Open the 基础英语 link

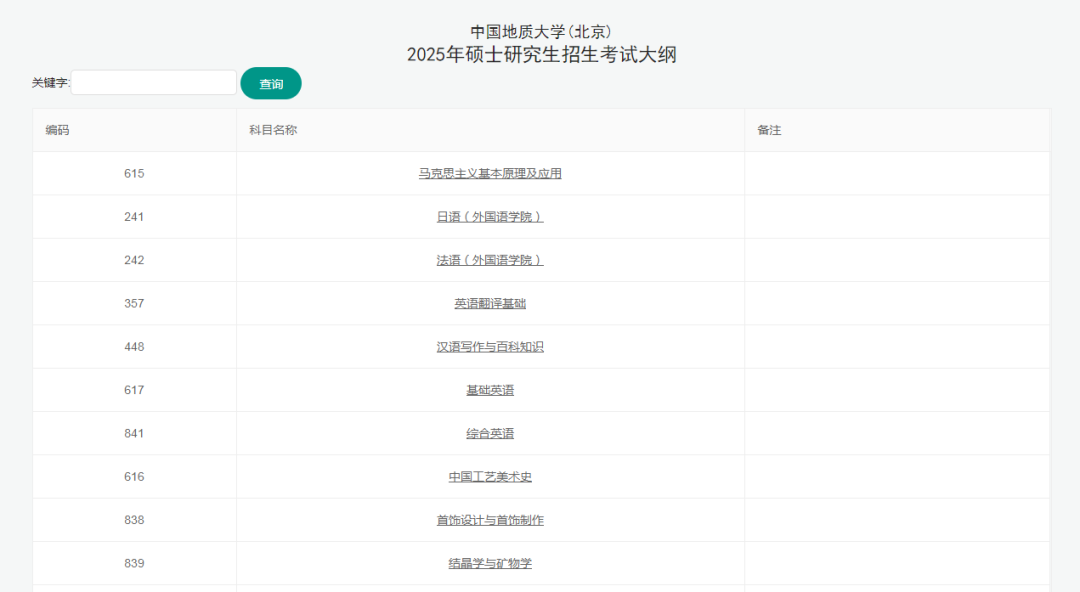tap(490, 390)
